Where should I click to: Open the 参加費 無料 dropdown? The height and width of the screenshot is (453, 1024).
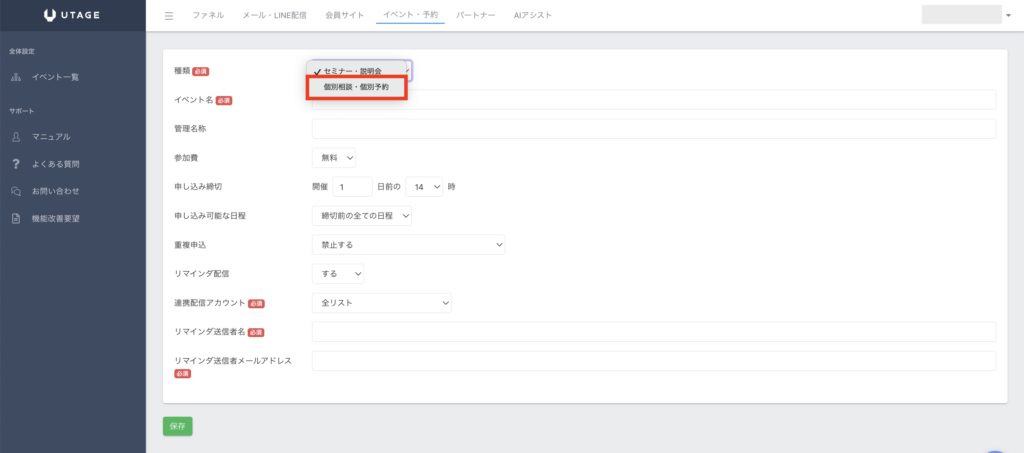(x=334, y=157)
